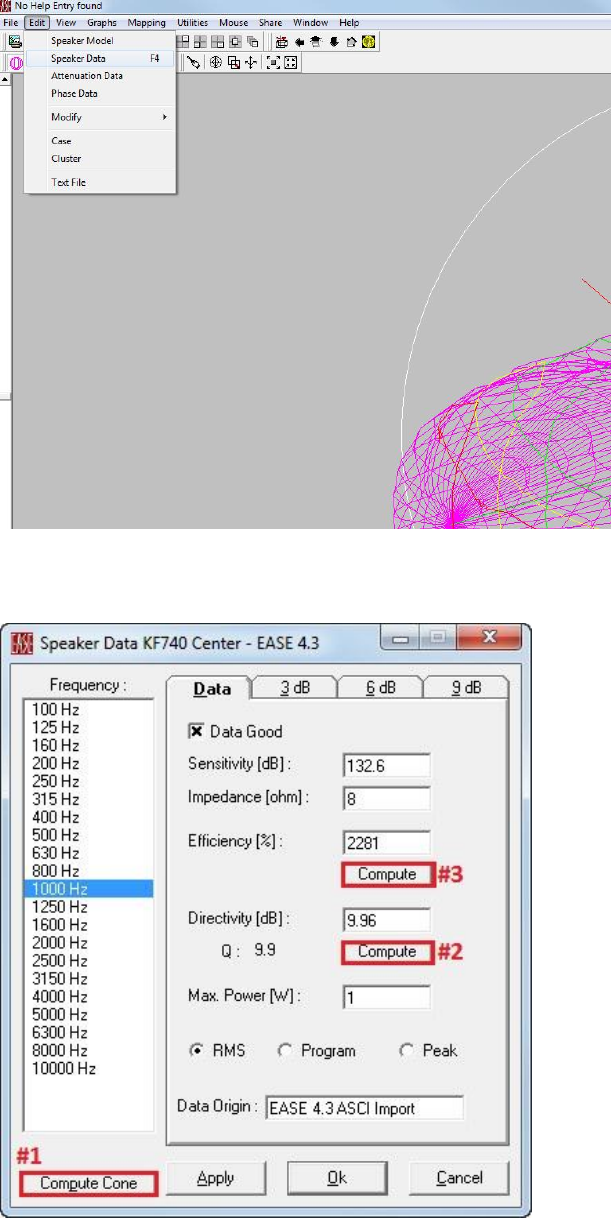Viewport: 611px width, 1218px height.
Task: Click the pointer pick tool icon in second toolbar
Action: point(193,61)
